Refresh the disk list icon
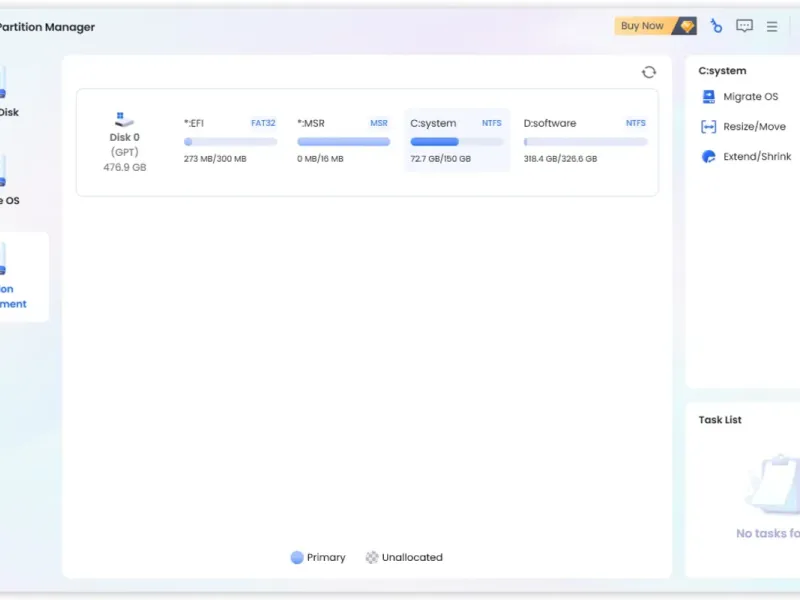This screenshot has width=800, height=600. click(649, 72)
